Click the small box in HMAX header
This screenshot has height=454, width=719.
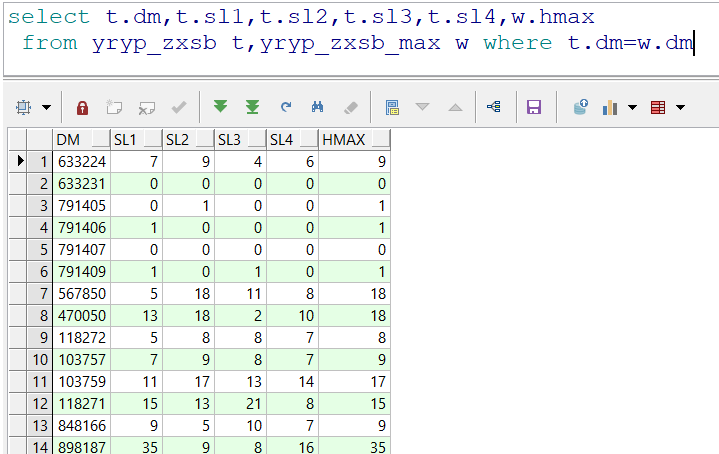[x=381, y=138]
